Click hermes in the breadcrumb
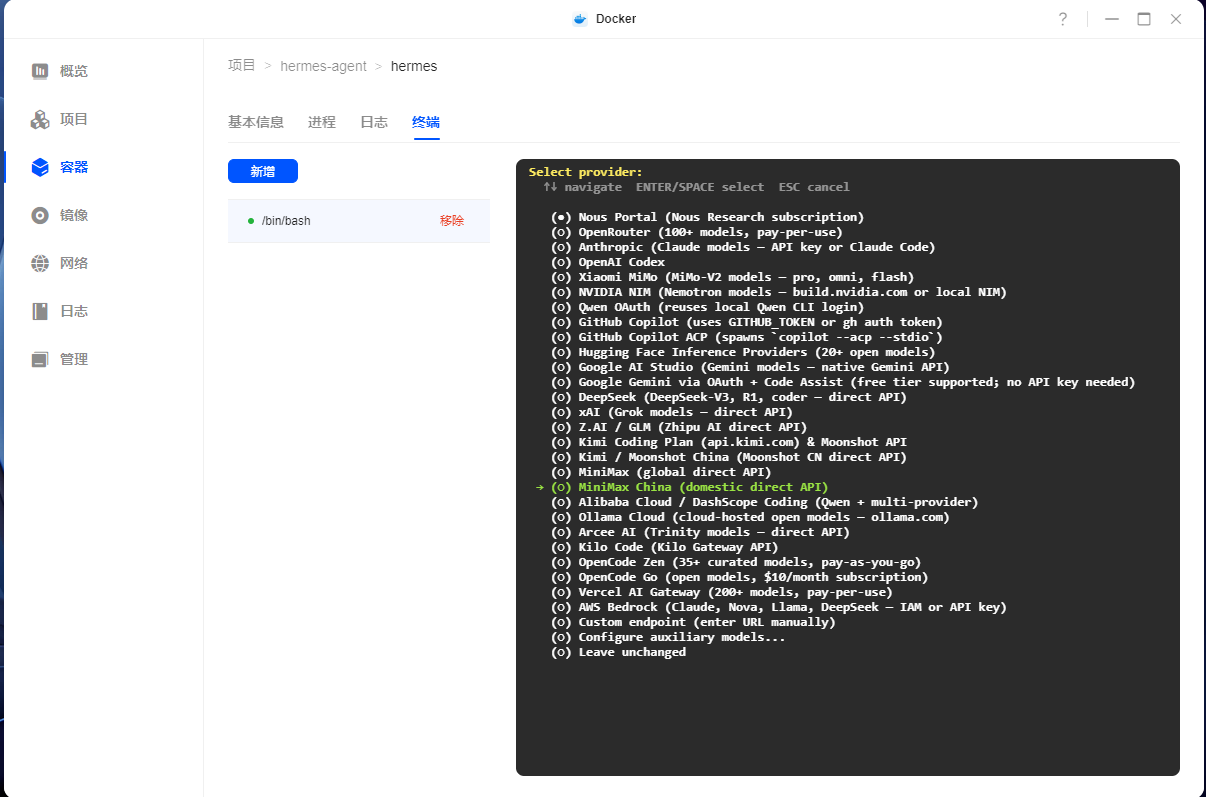The height and width of the screenshot is (797, 1206). pyautogui.click(x=414, y=66)
